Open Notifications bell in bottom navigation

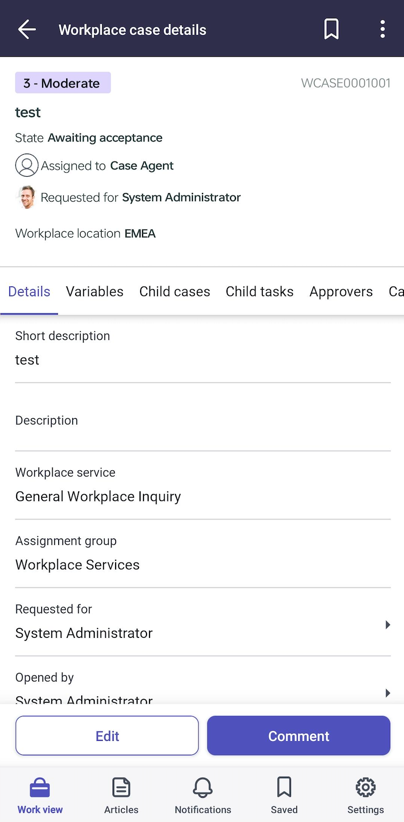pos(203,796)
